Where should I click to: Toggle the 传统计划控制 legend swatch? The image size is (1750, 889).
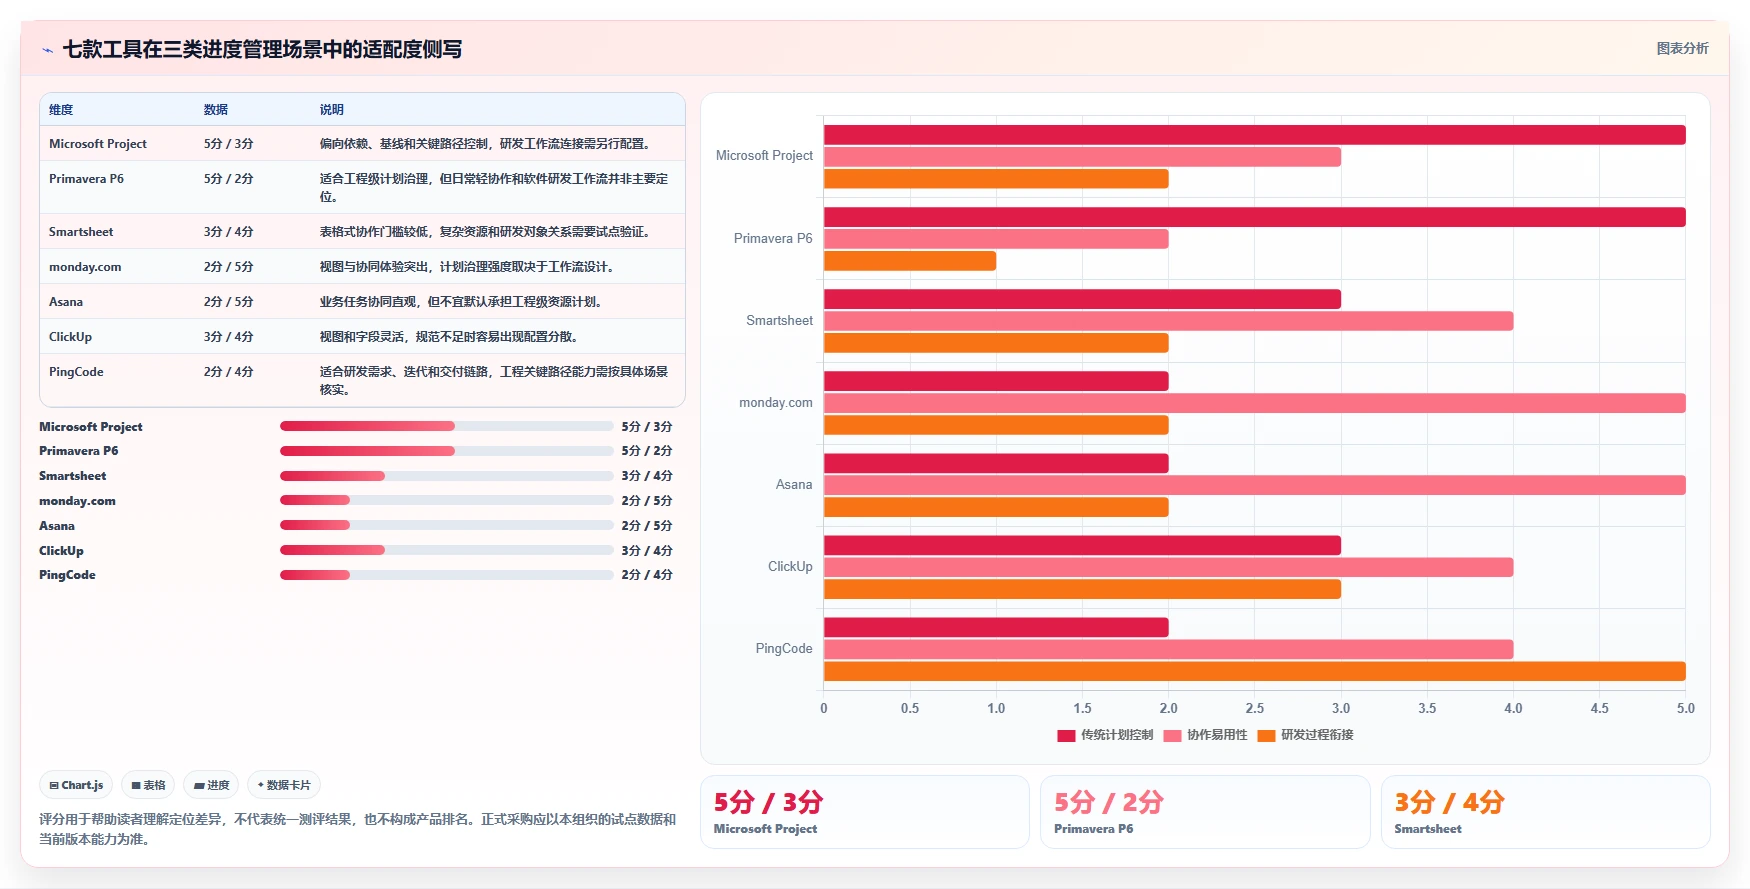pos(1066,735)
